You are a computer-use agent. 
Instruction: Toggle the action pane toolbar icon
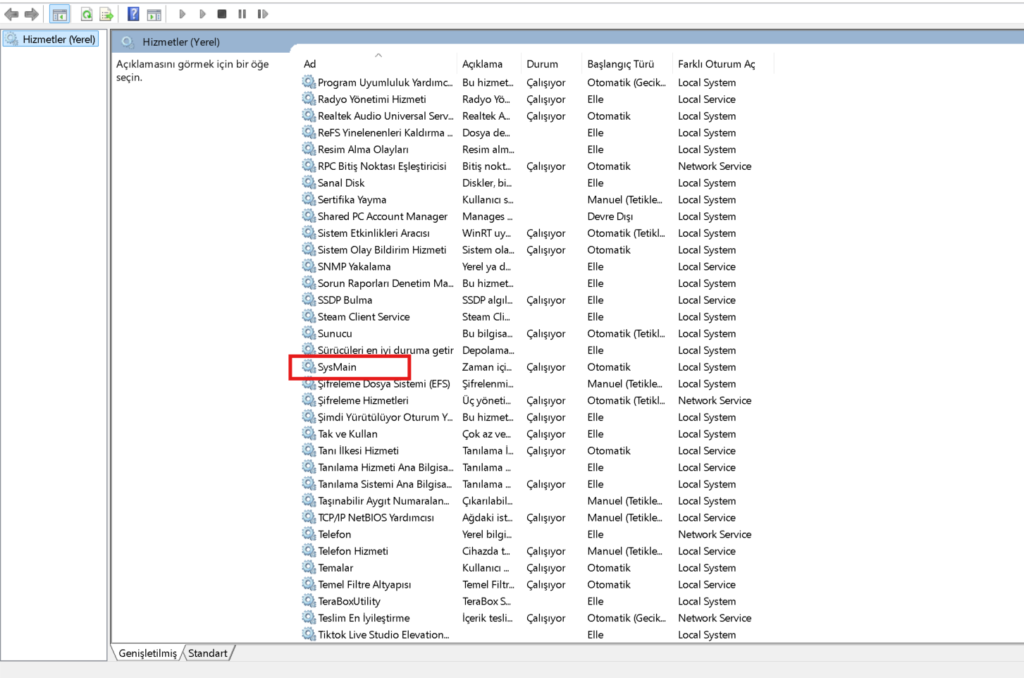tap(154, 14)
